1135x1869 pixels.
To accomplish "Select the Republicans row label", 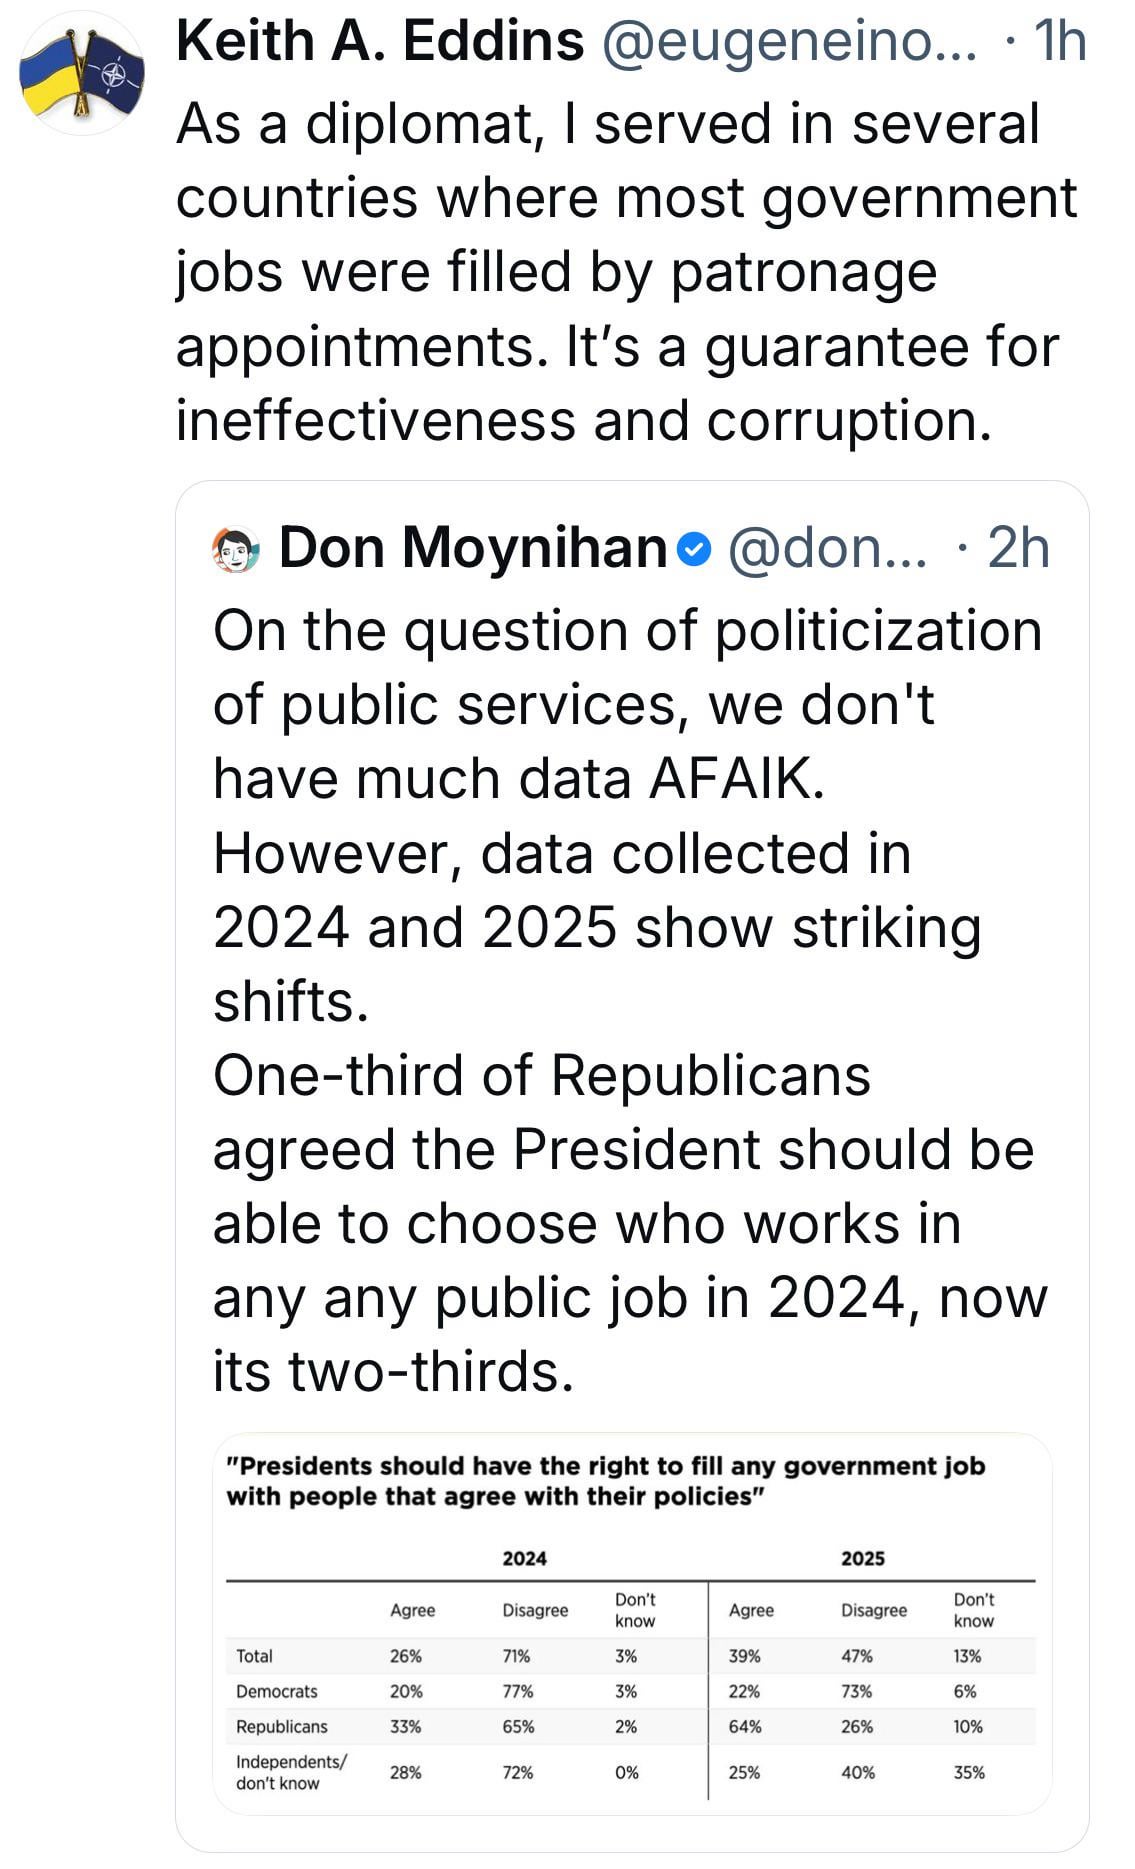I will [x=281, y=1726].
